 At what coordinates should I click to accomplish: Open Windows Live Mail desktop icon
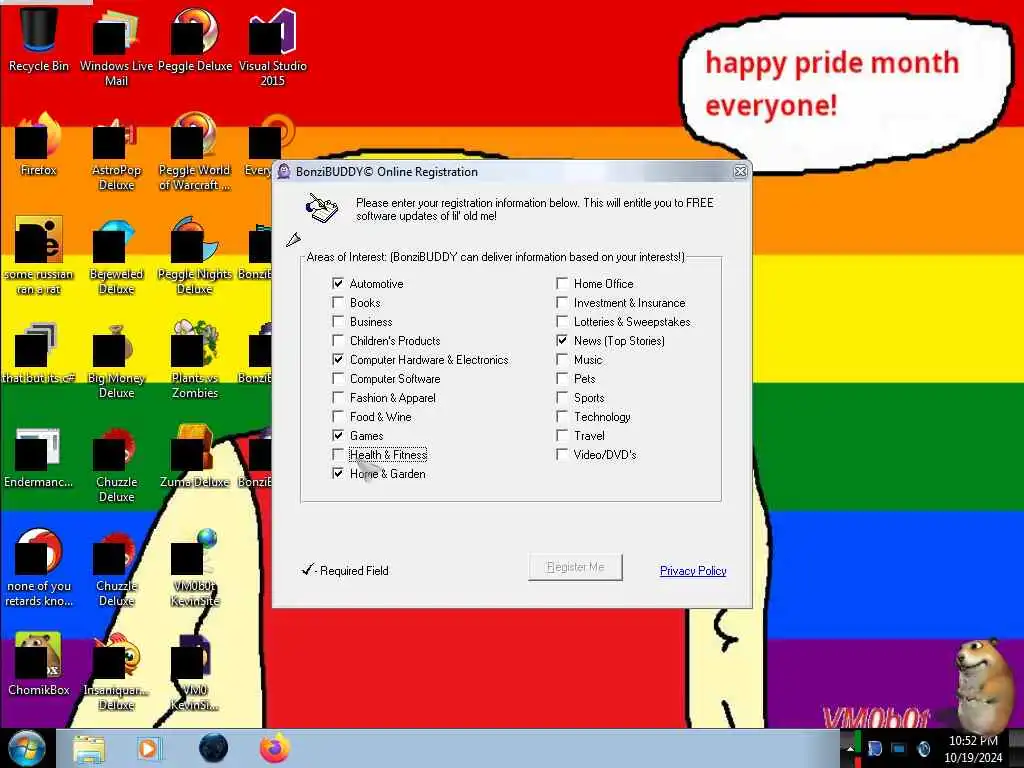[x=116, y=47]
